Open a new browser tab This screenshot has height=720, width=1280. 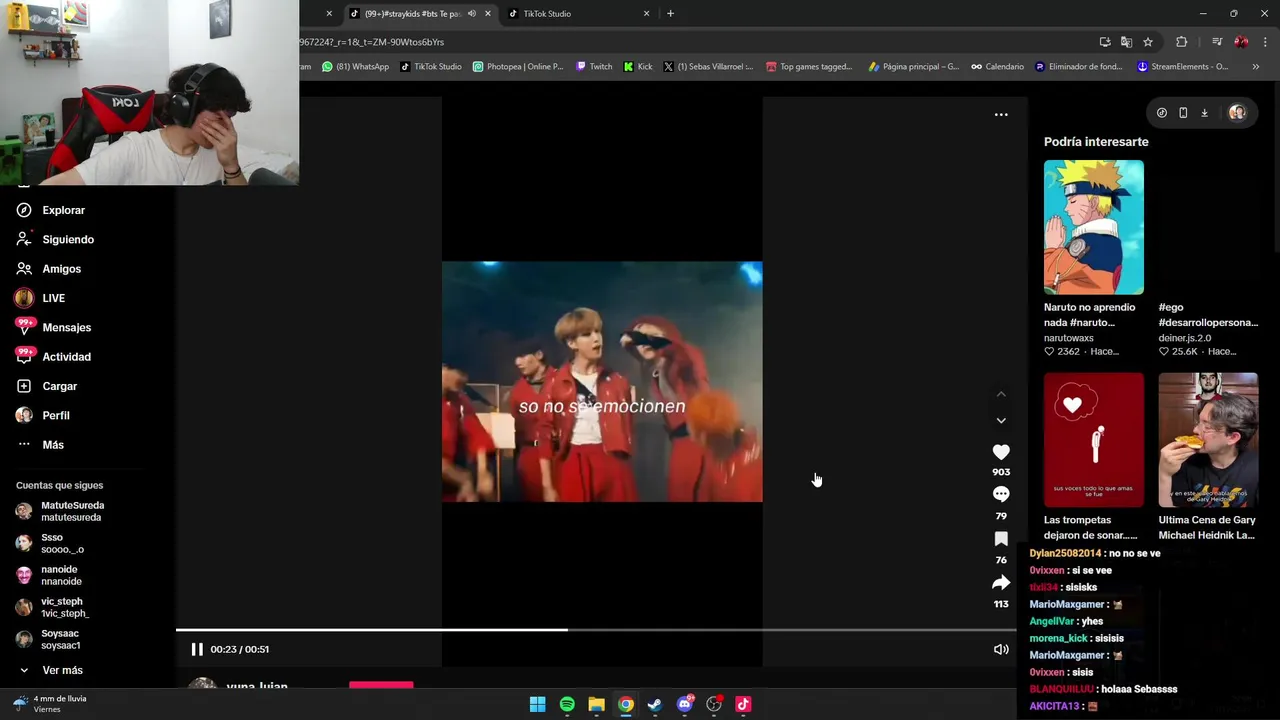670,14
